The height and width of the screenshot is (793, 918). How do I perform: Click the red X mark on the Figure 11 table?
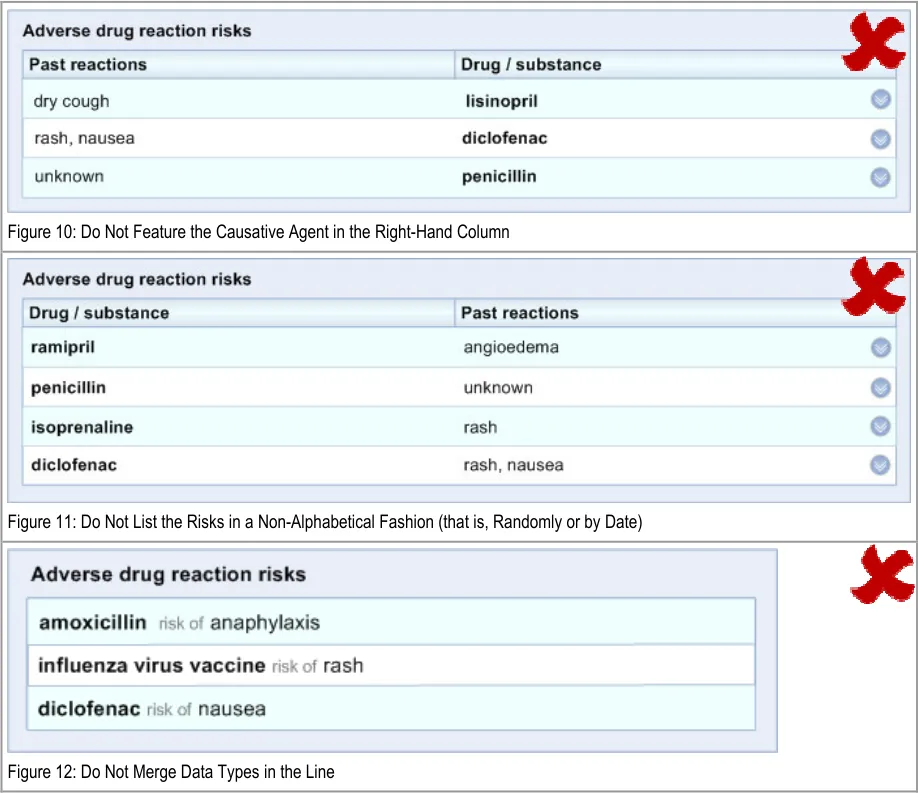click(875, 286)
